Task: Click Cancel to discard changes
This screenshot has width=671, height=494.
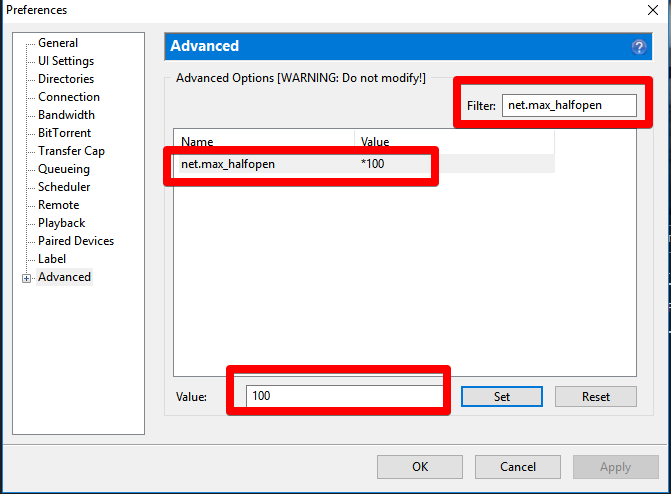Action: pyautogui.click(x=518, y=467)
